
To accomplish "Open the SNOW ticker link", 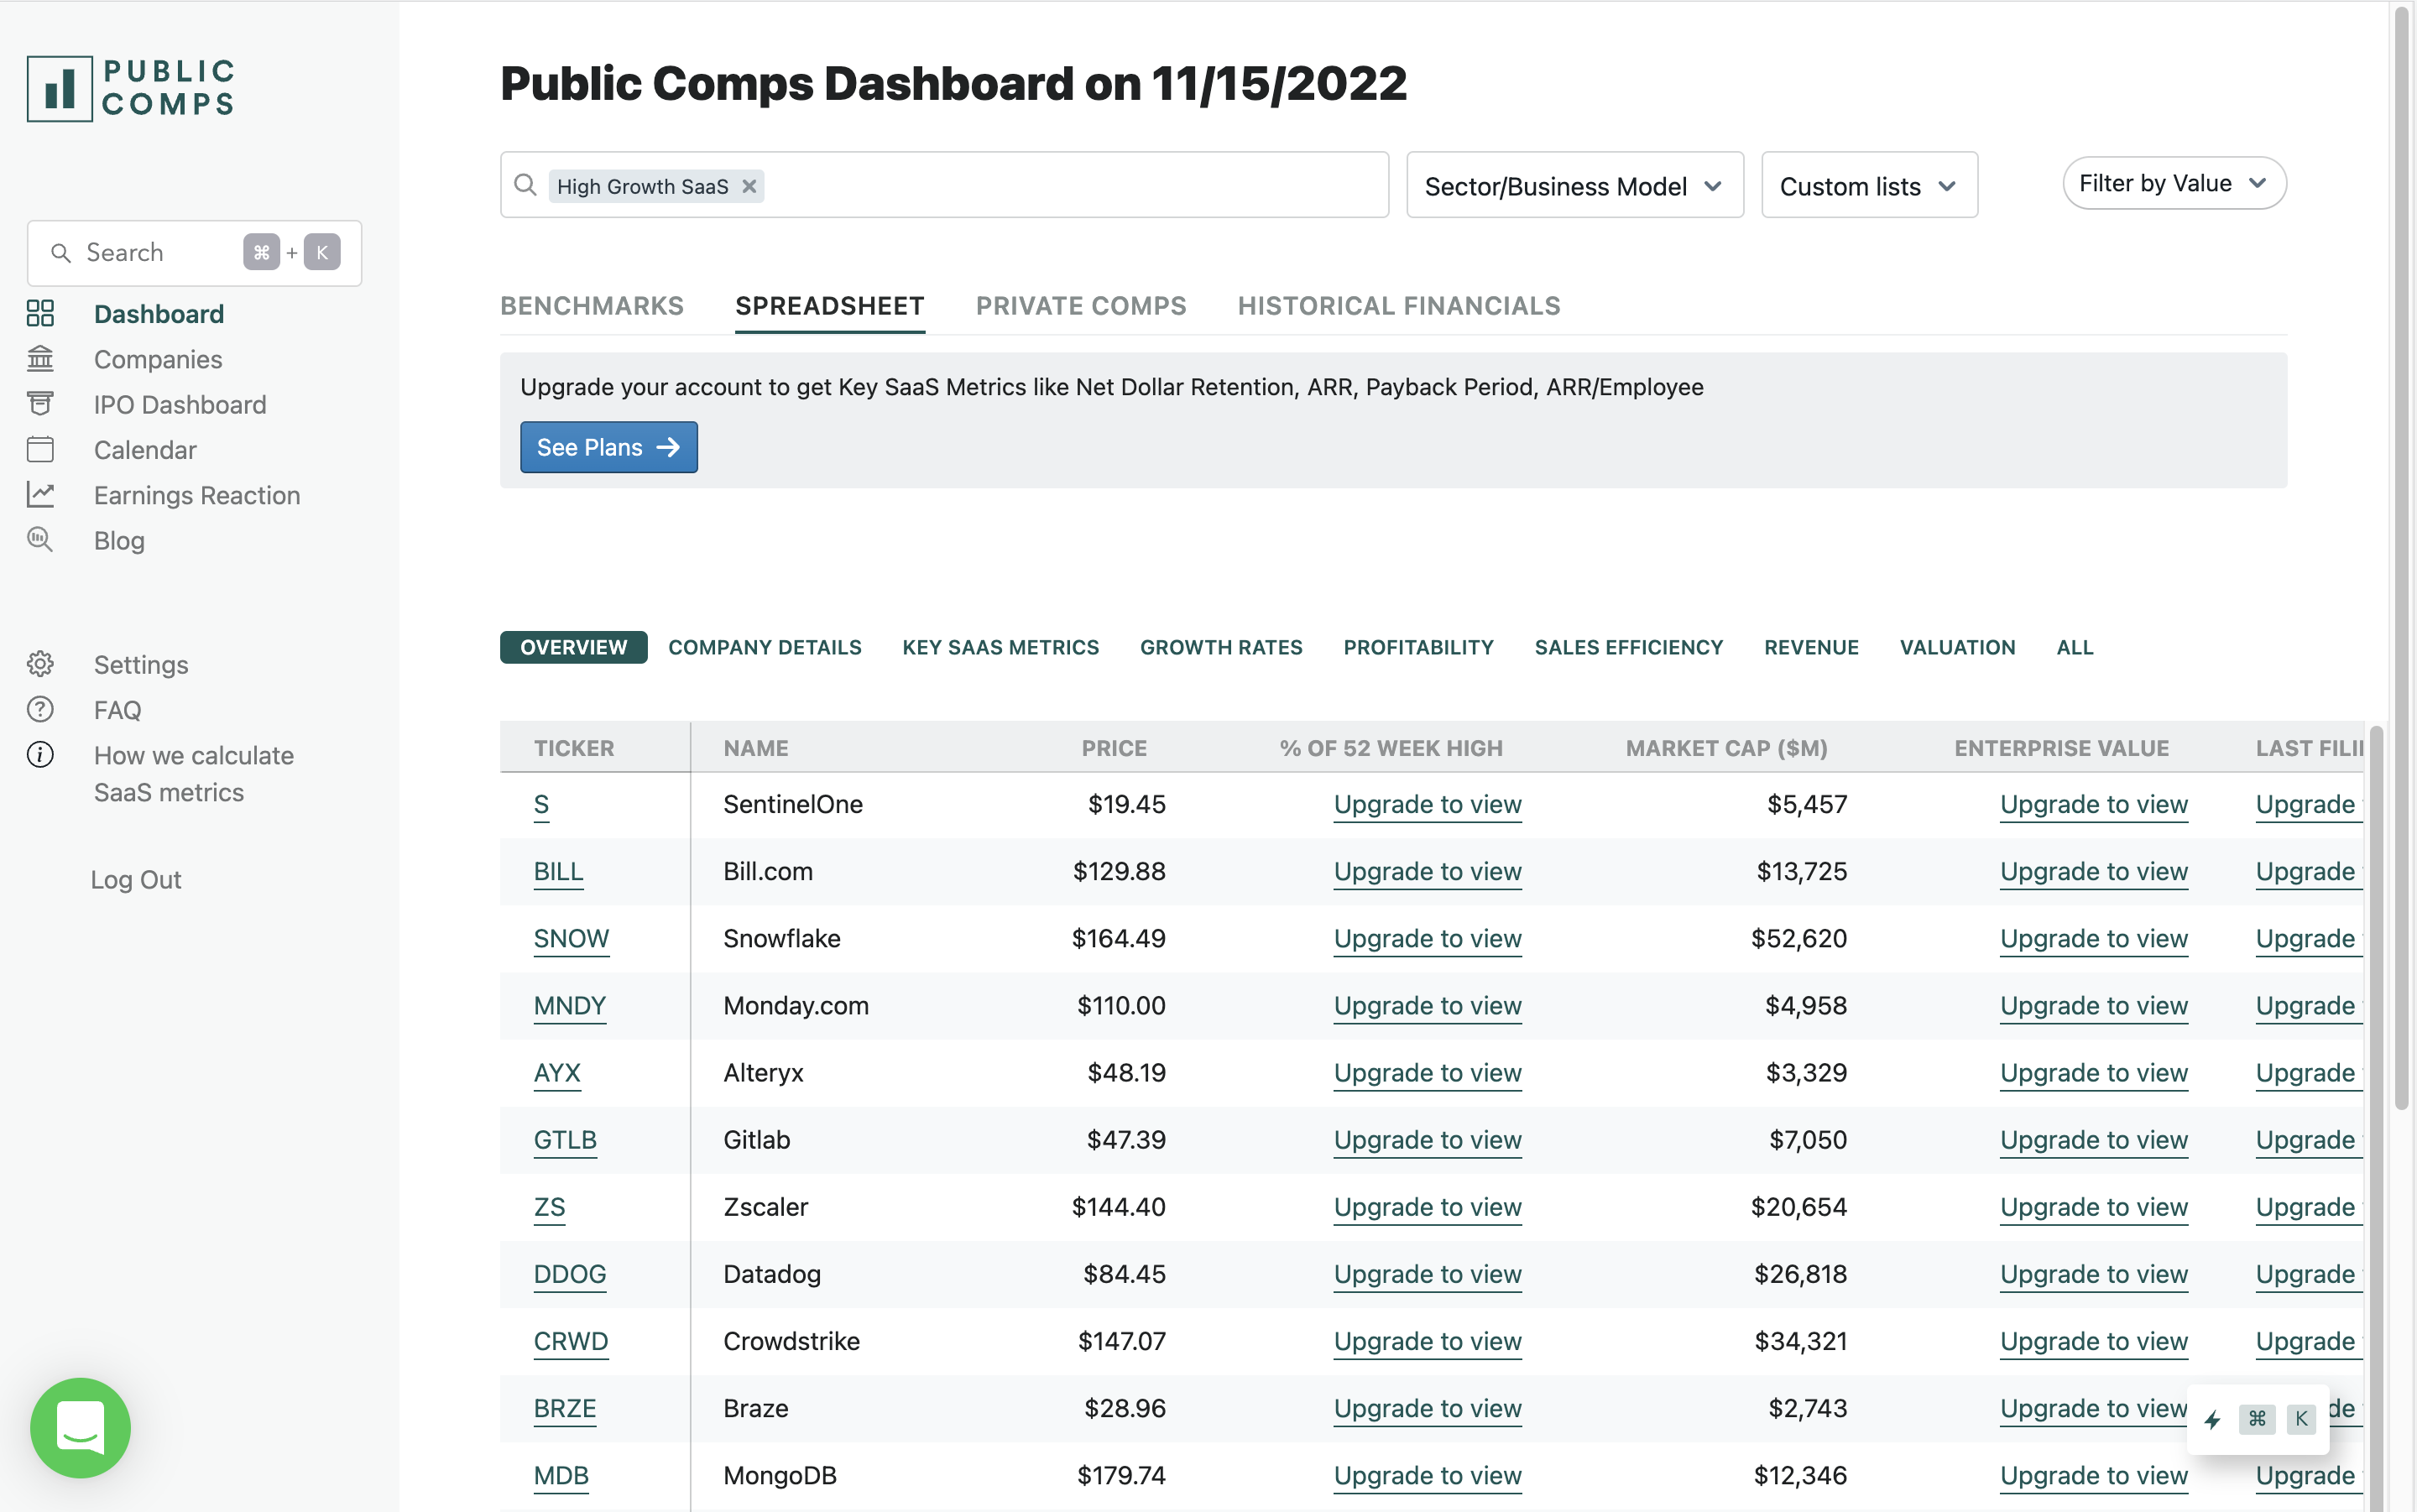I will [x=571, y=938].
